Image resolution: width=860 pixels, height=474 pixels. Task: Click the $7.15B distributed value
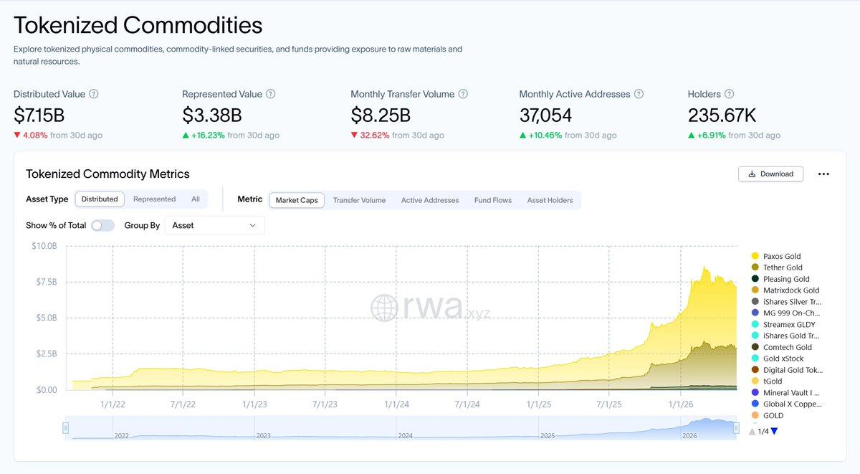coord(39,115)
